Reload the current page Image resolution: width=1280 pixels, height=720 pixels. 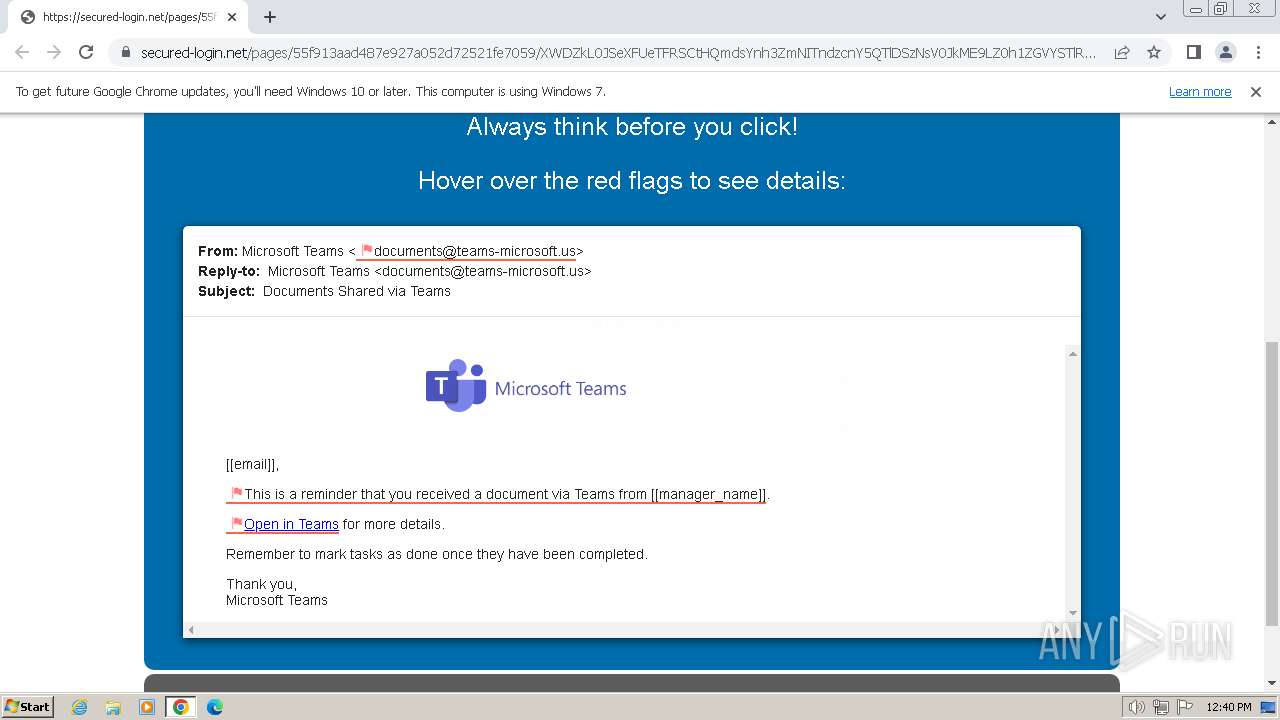pyautogui.click(x=86, y=52)
